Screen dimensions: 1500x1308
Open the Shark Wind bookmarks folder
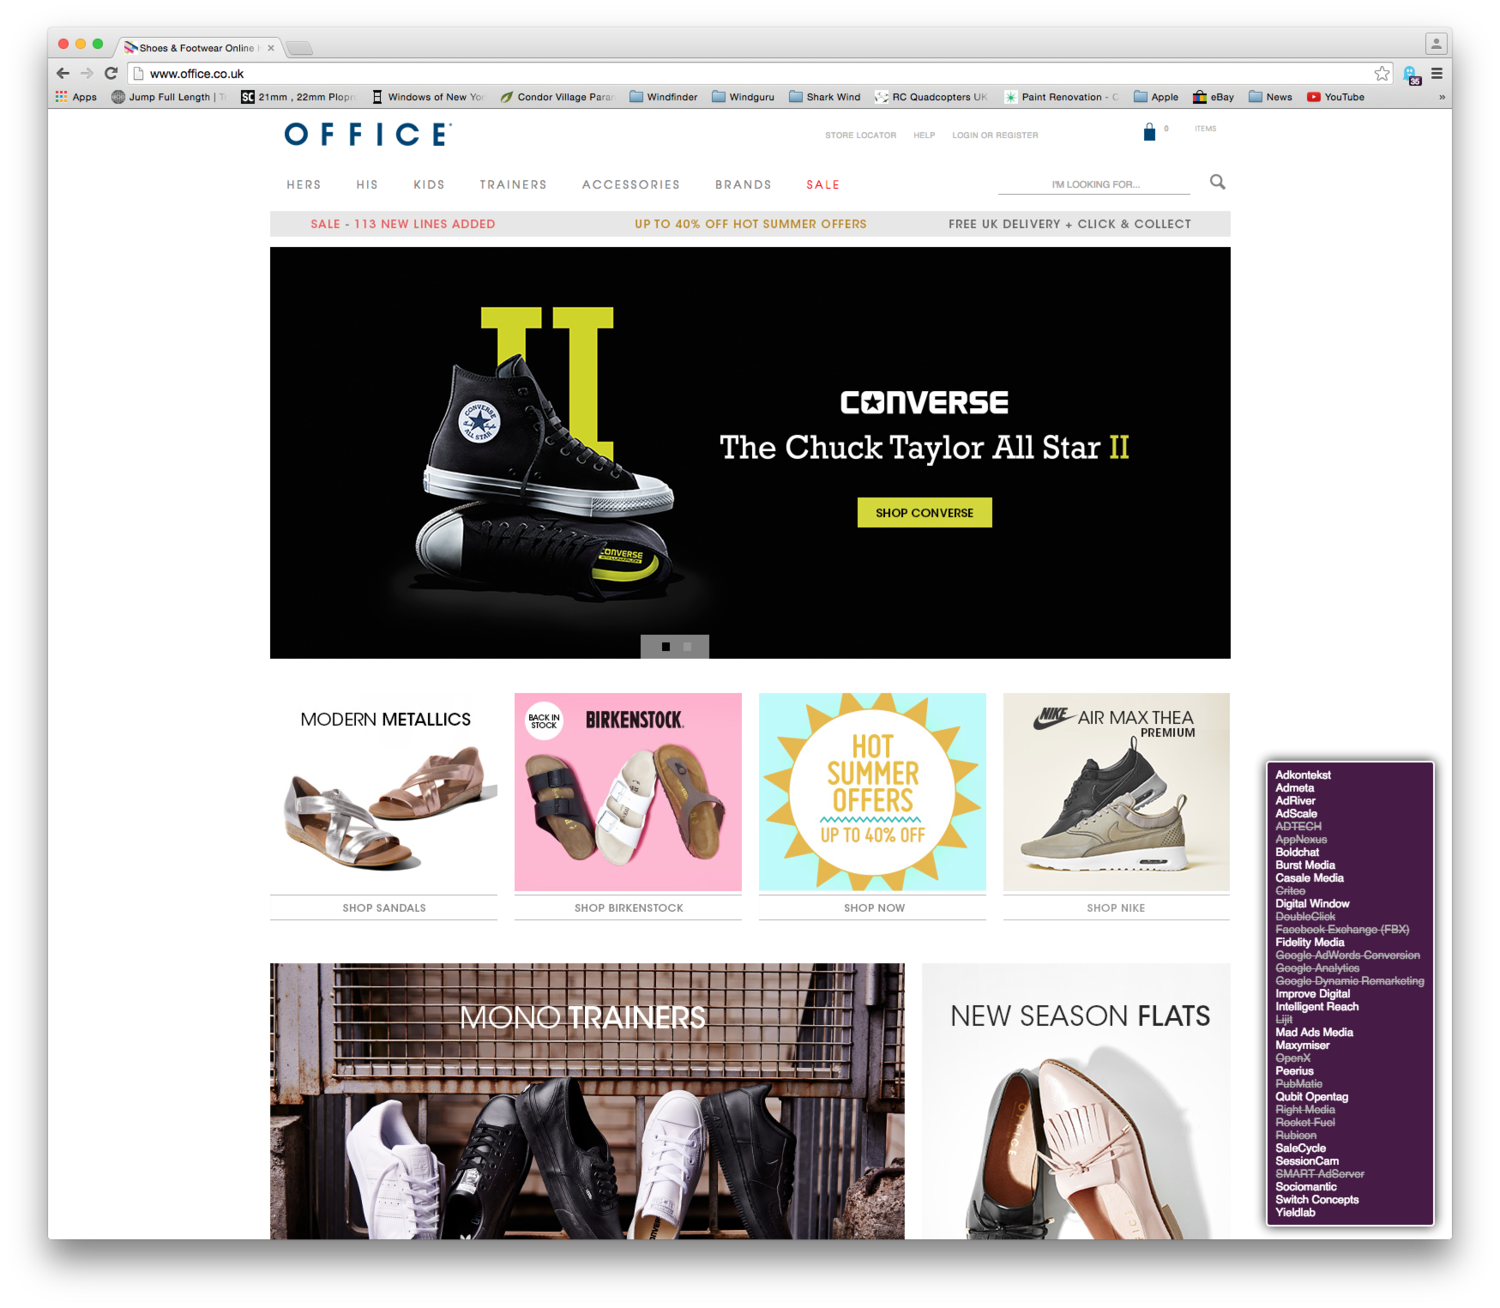824,97
